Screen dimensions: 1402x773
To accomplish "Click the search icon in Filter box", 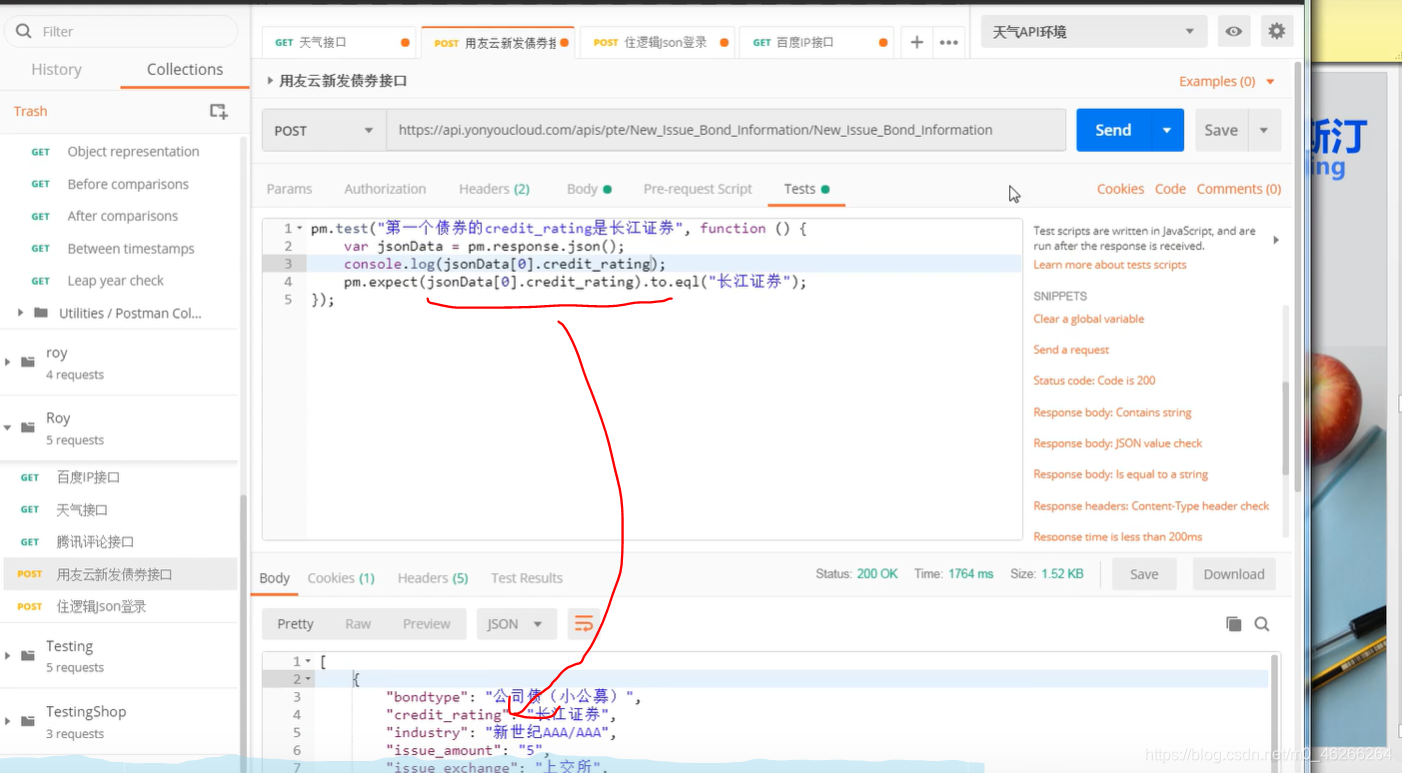I will click(x=23, y=31).
